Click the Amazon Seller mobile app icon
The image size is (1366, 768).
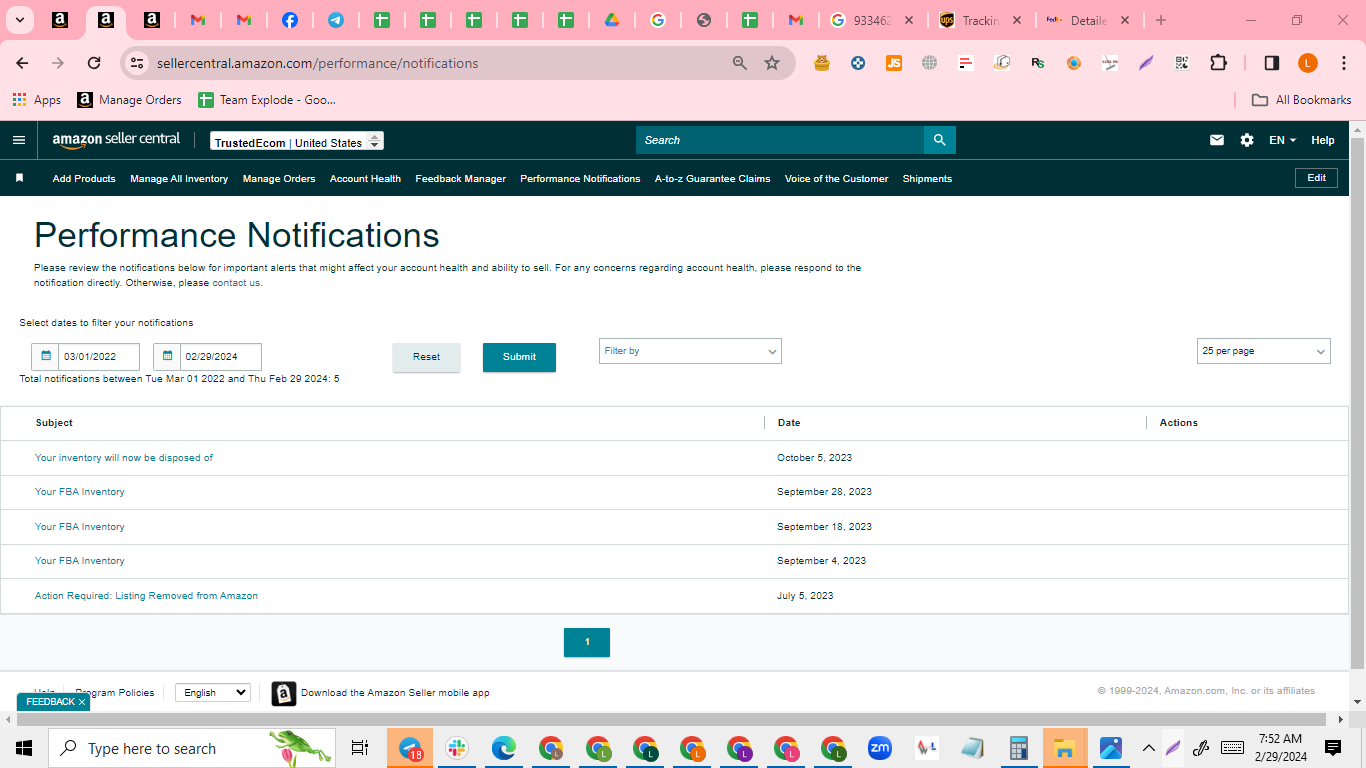[284, 693]
